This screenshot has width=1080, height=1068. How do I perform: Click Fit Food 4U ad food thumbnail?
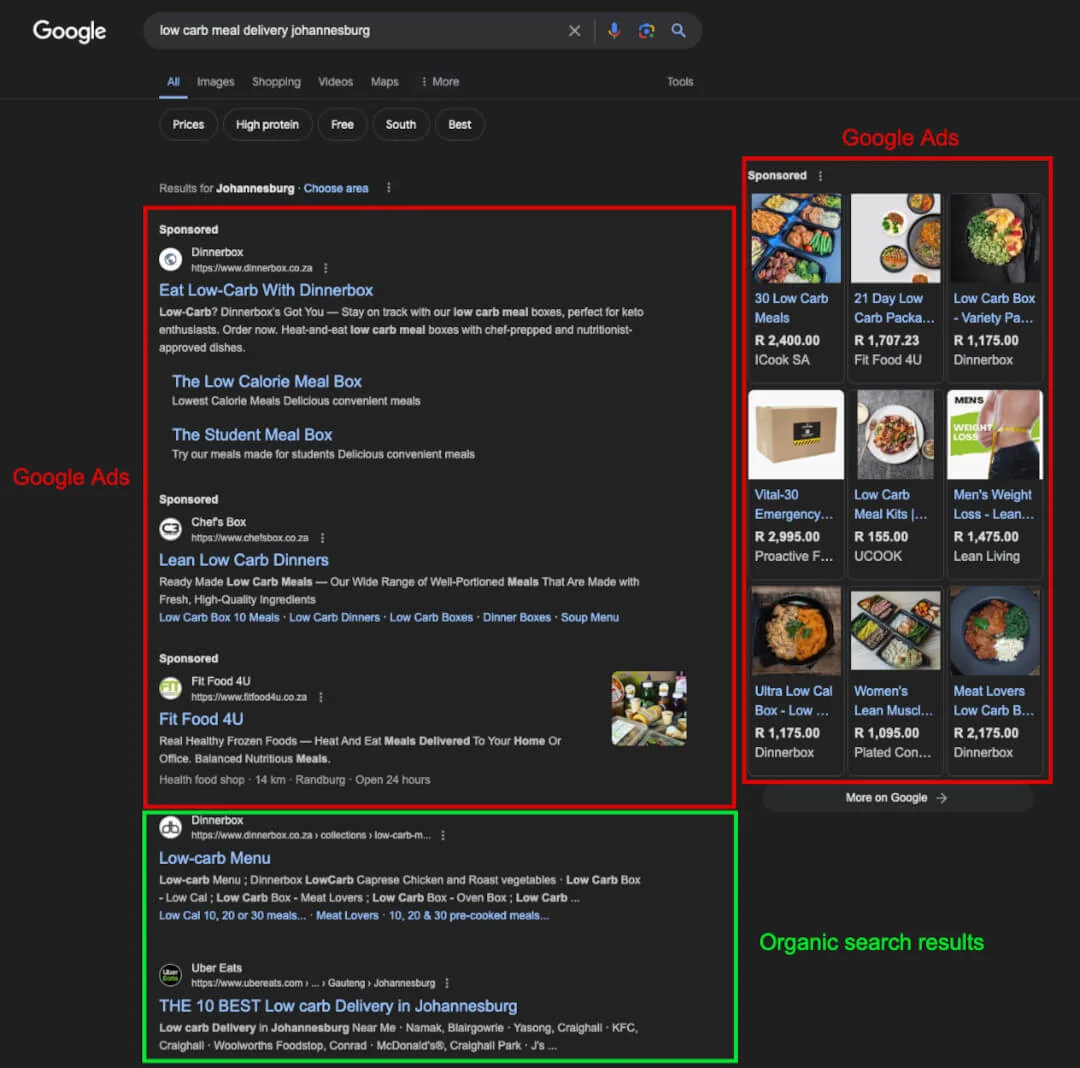tap(649, 708)
